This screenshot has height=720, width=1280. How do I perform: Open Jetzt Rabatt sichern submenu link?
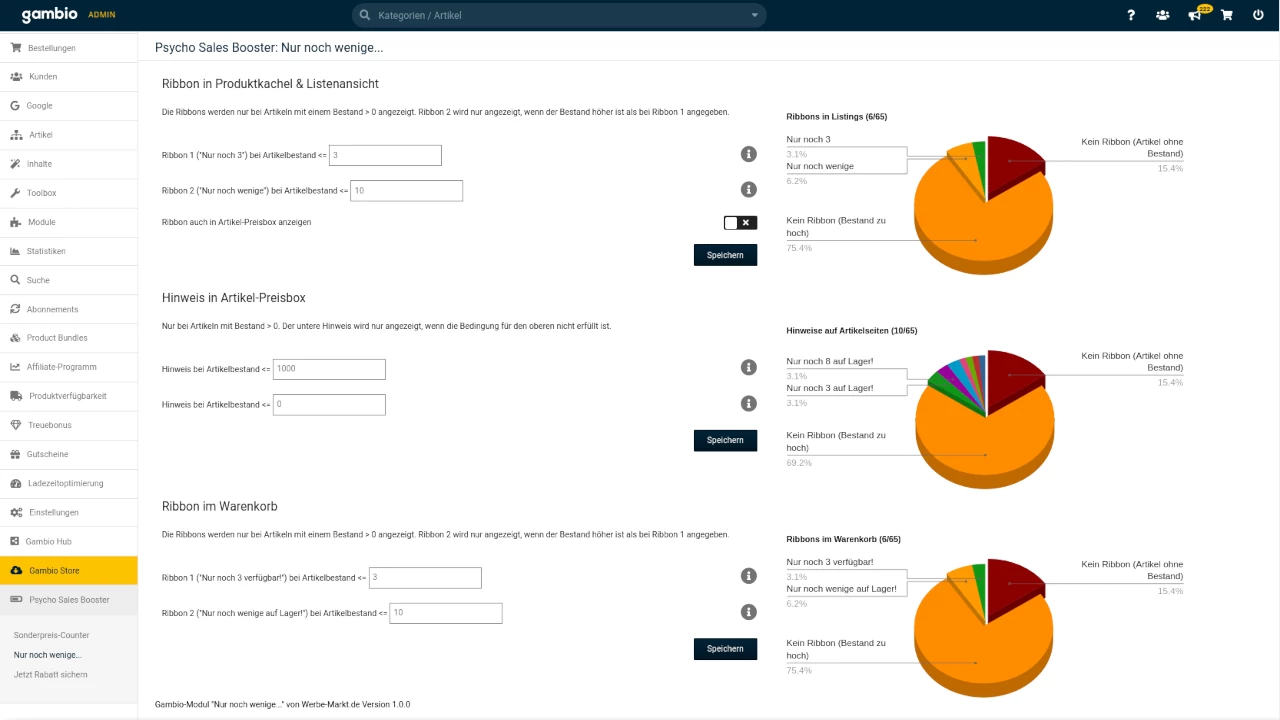51,675
